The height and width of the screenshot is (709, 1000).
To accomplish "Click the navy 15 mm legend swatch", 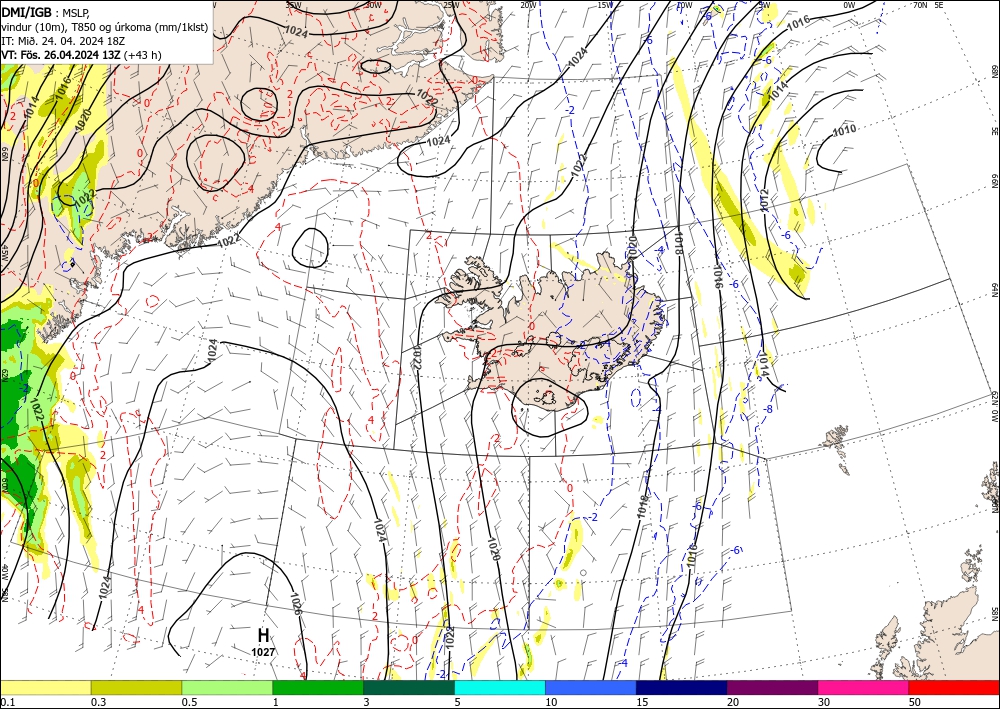I will (682, 687).
